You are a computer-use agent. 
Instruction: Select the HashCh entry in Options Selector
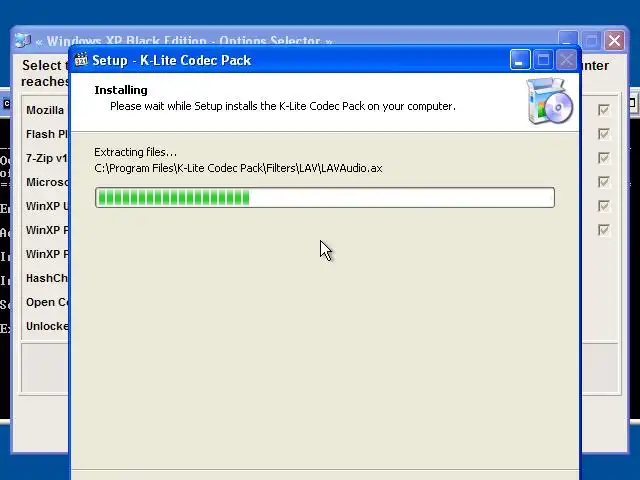47,278
